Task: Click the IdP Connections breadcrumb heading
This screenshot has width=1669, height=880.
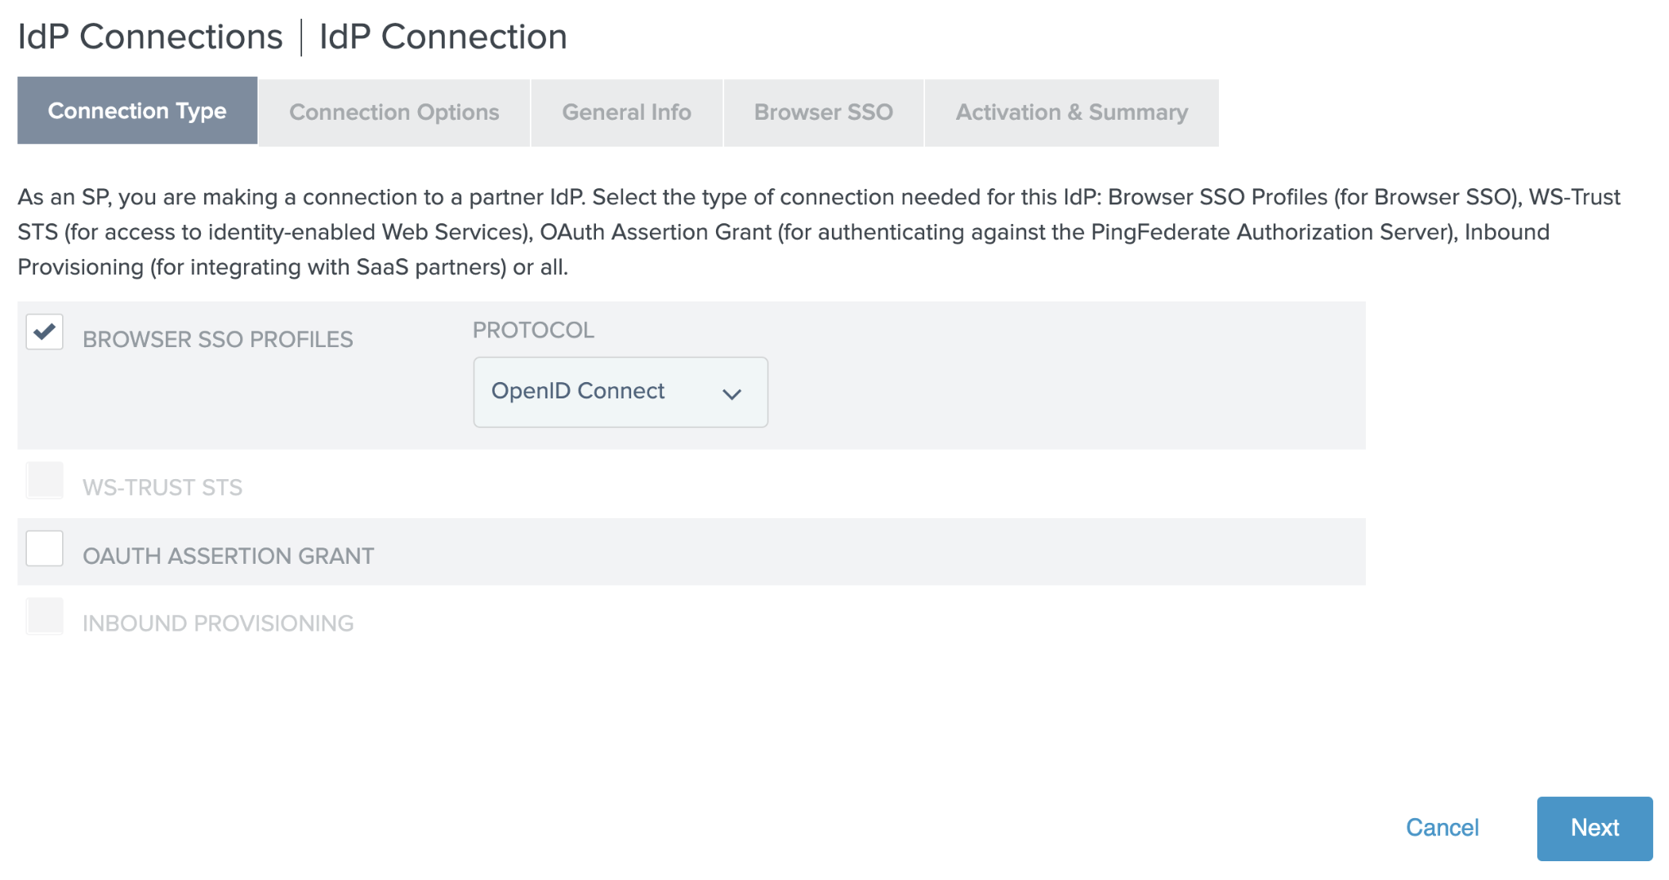Action: point(150,37)
